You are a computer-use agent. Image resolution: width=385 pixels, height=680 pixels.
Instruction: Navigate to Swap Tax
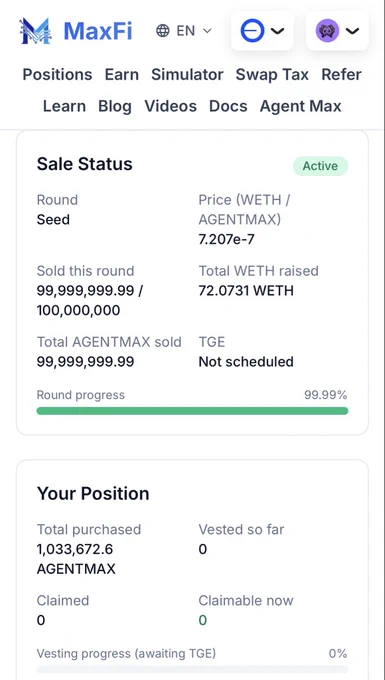[x=272, y=75]
